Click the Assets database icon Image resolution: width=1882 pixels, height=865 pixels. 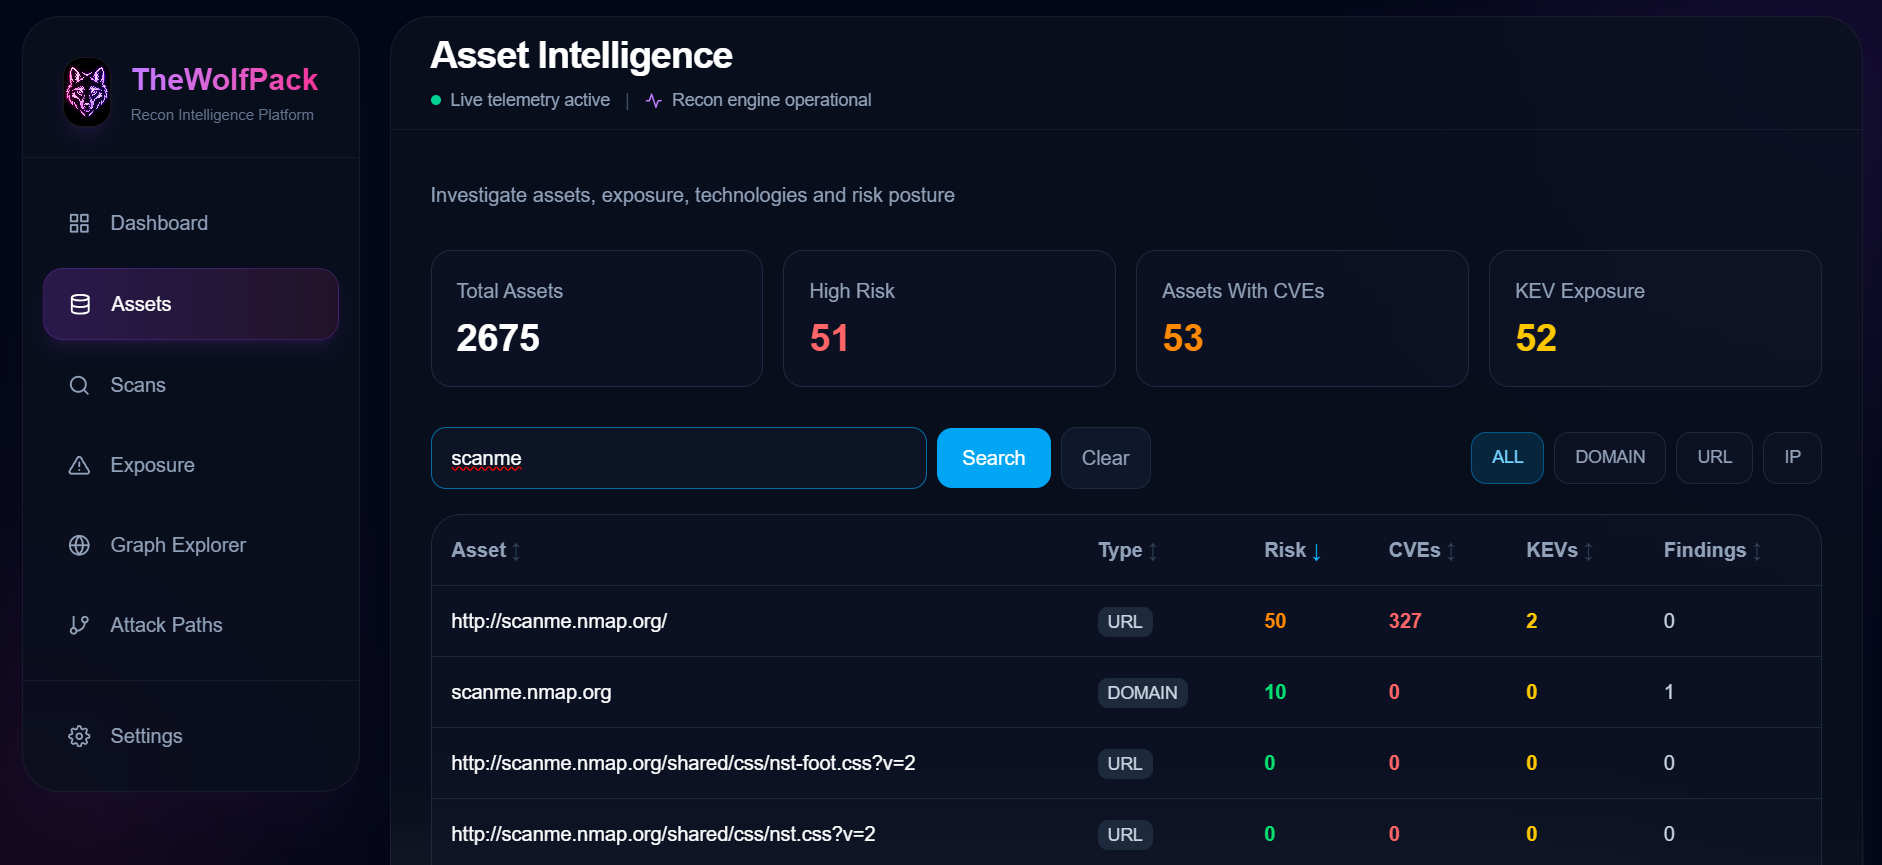[80, 304]
